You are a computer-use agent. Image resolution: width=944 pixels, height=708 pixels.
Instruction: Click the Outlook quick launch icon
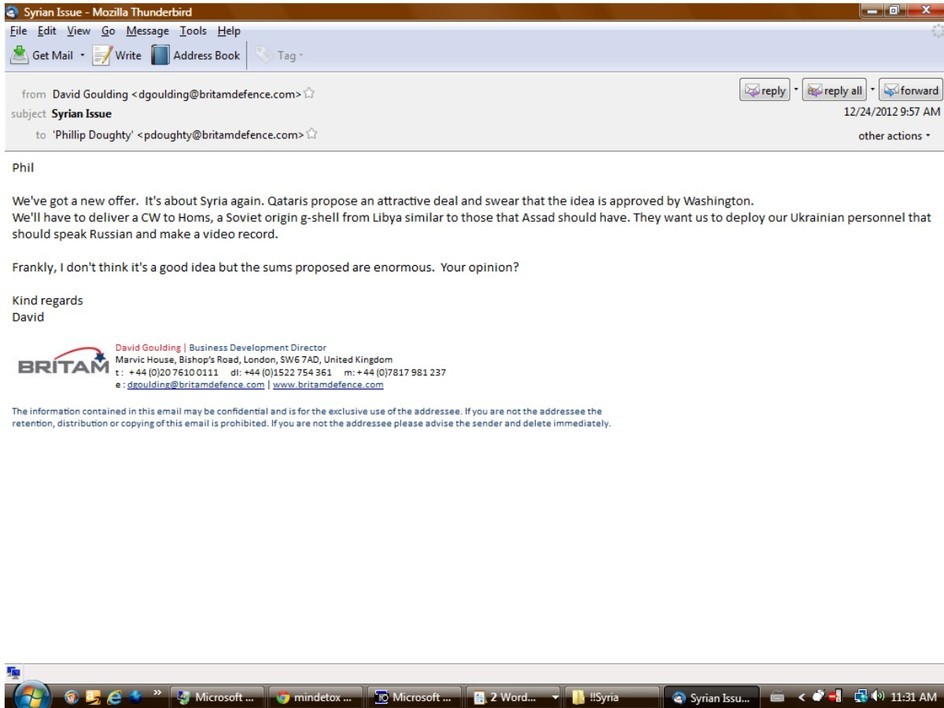point(93,697)
